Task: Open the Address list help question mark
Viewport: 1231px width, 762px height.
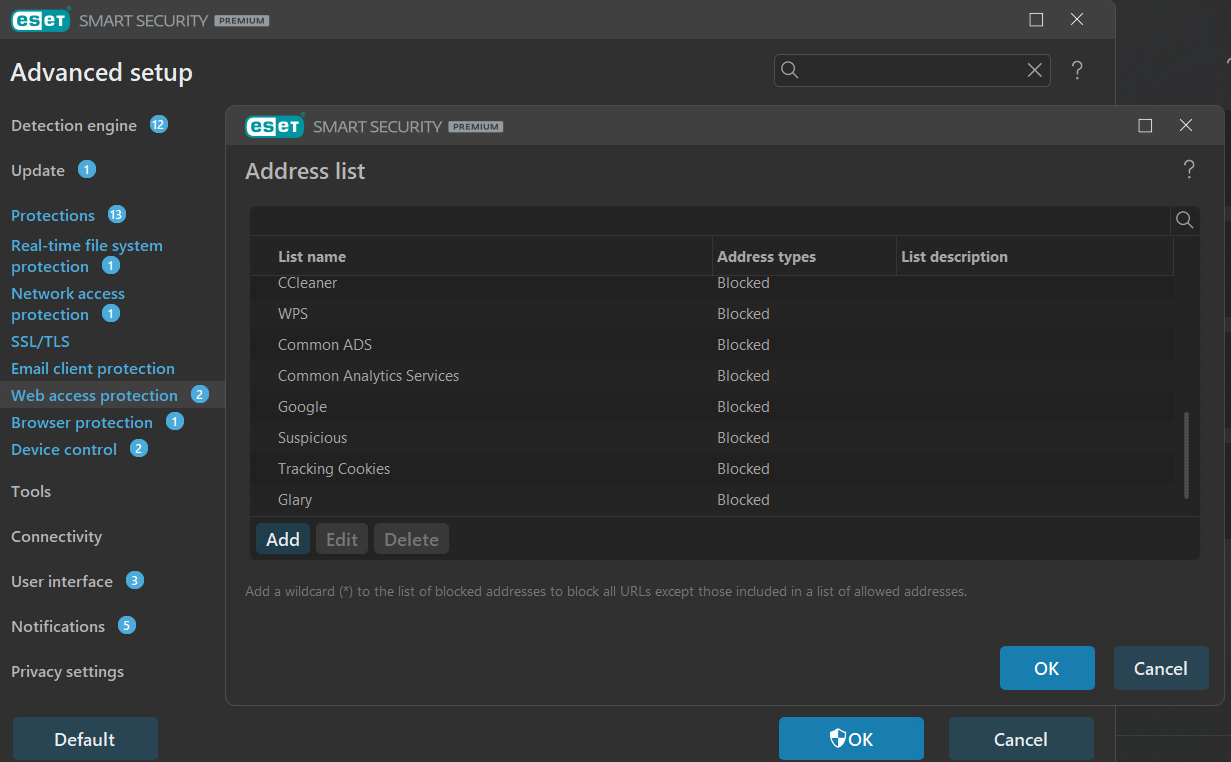Action: point(1189,170)
